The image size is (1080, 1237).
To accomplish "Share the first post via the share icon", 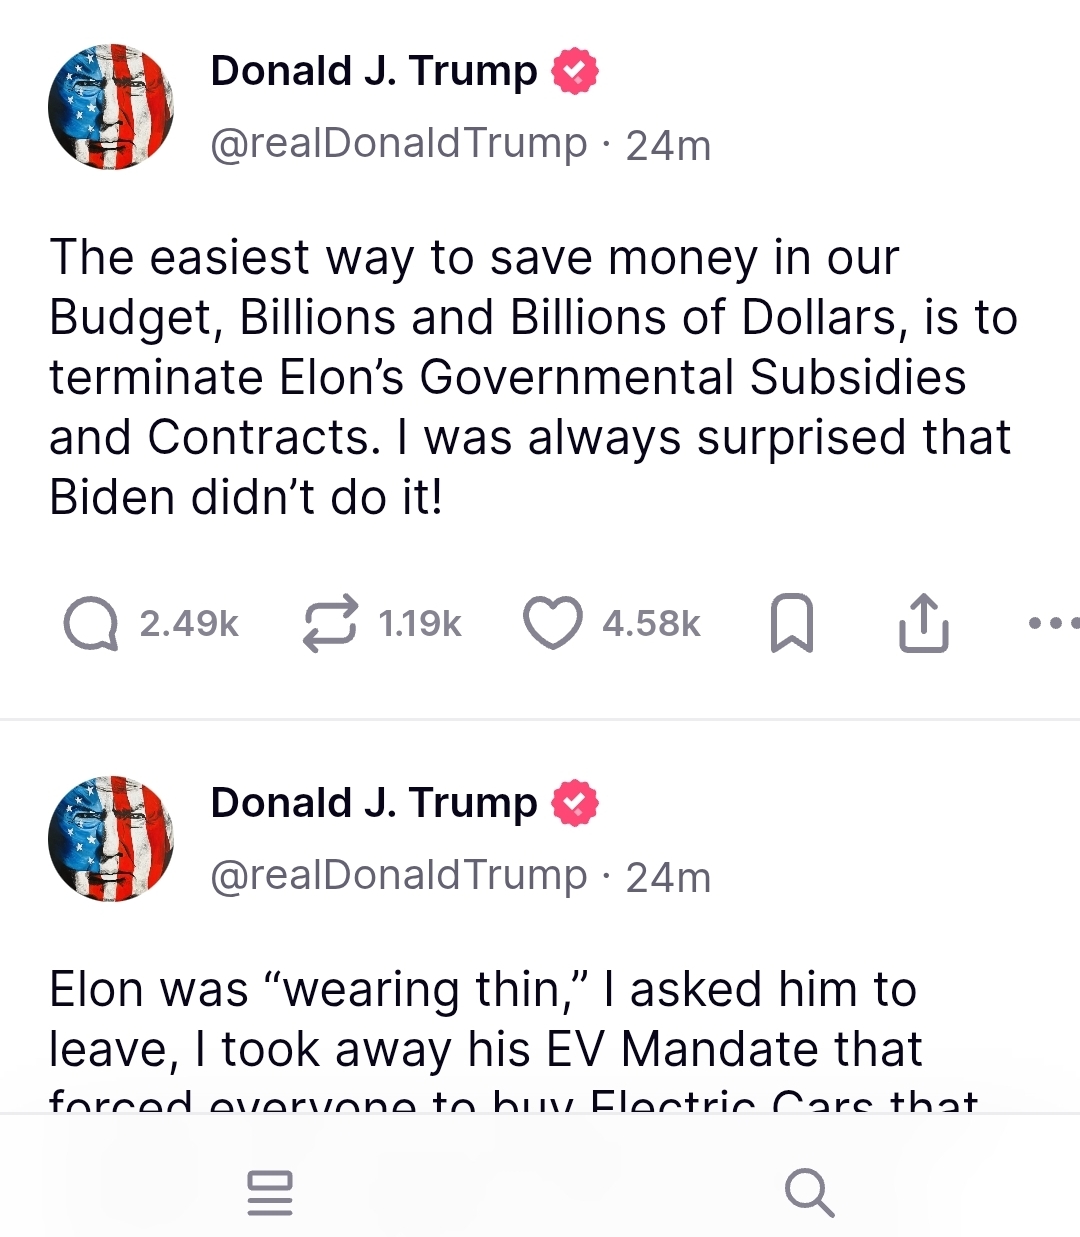I will 923,623.
